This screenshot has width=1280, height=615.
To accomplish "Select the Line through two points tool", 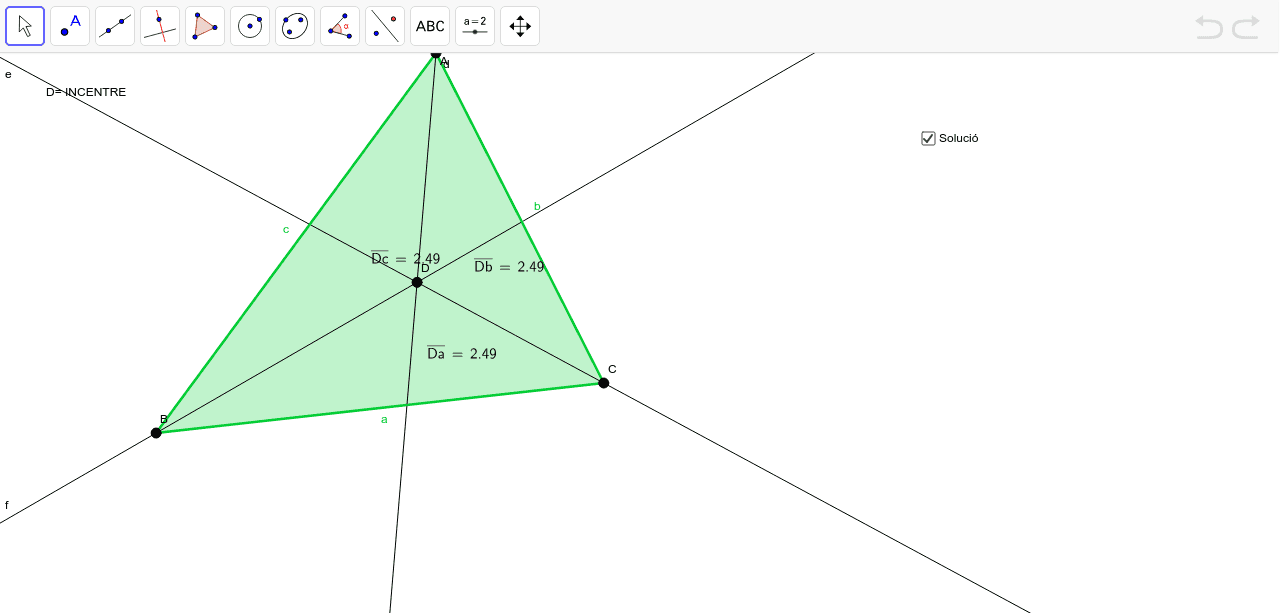I will 115,26.
